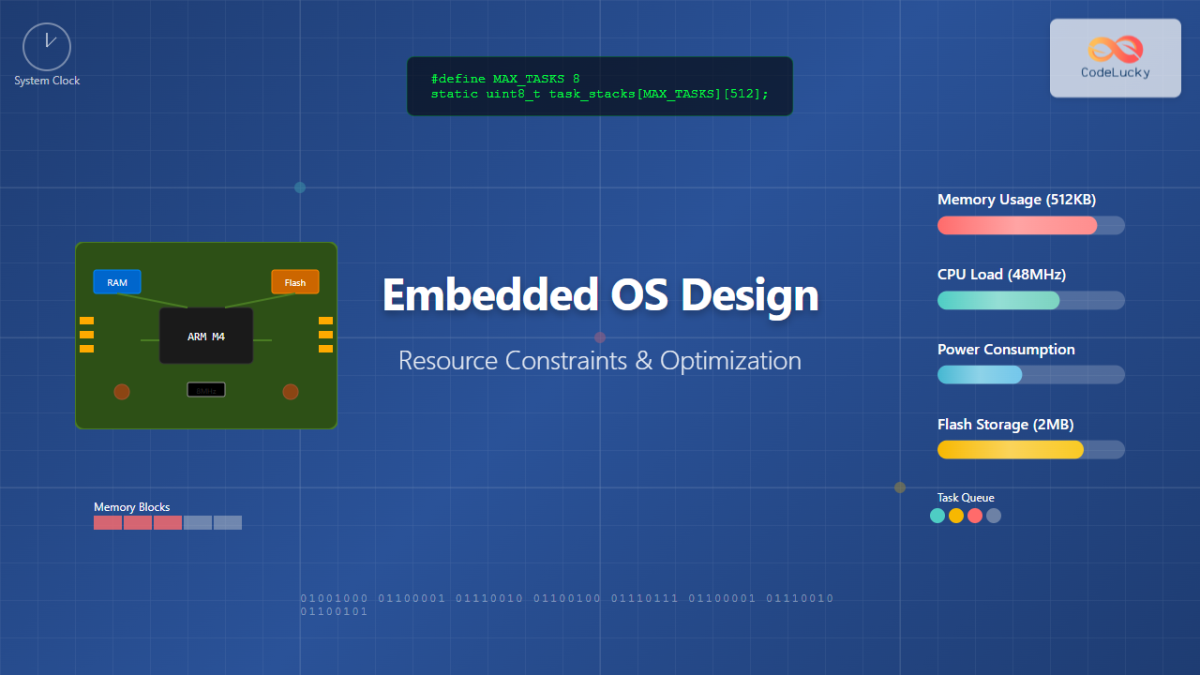Click the small black port below ARM M4

pyautogui.click(x=206, y=390)
